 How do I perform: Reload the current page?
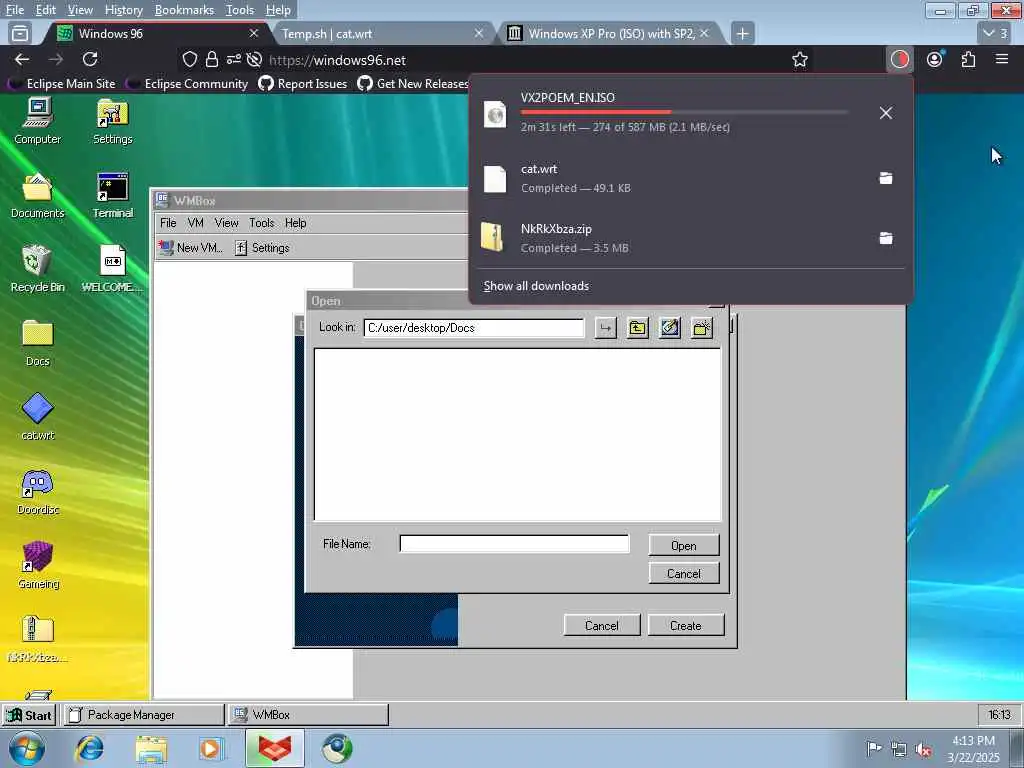point(90,59)
